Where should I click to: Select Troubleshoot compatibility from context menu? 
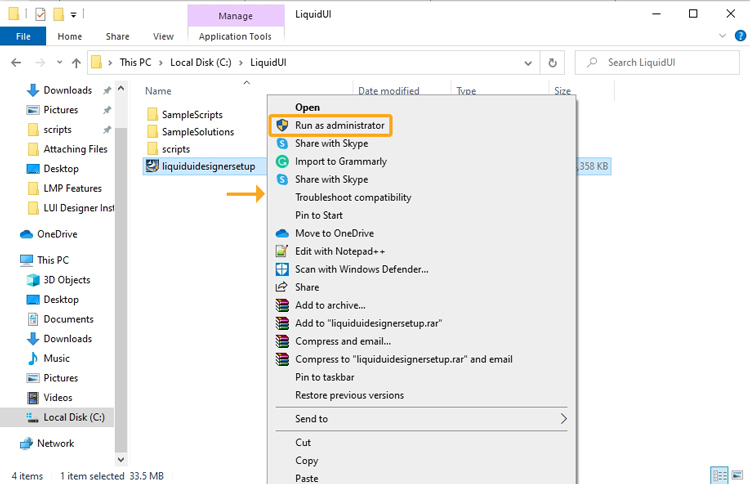click(x=352, y=198)
